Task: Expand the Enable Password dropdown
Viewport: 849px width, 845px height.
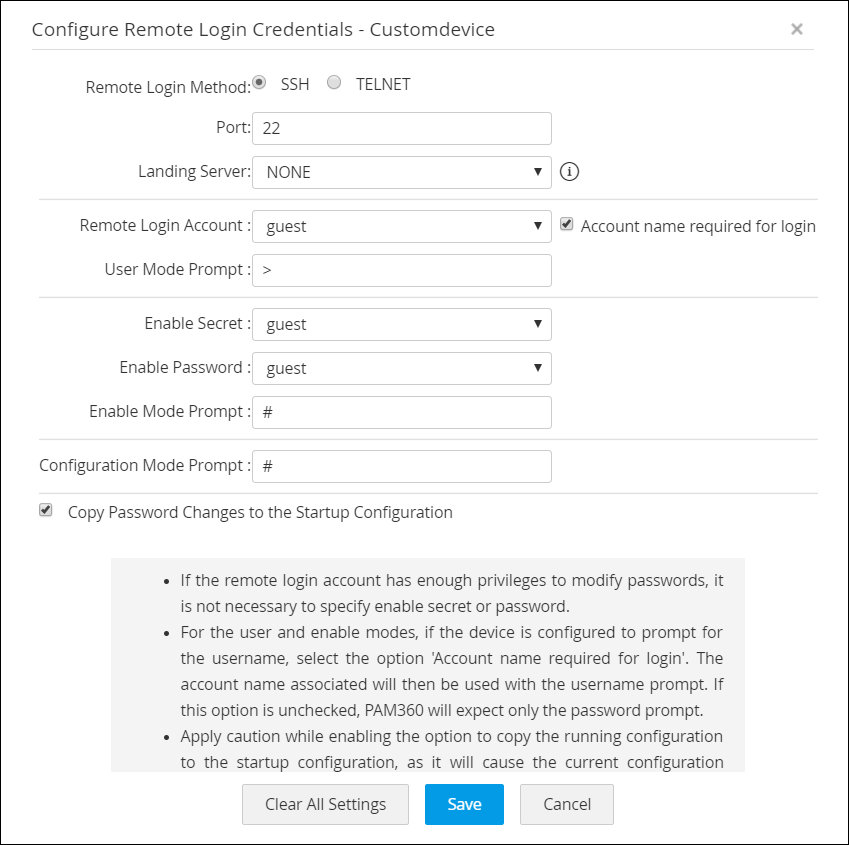Action: tap(401, 368)
